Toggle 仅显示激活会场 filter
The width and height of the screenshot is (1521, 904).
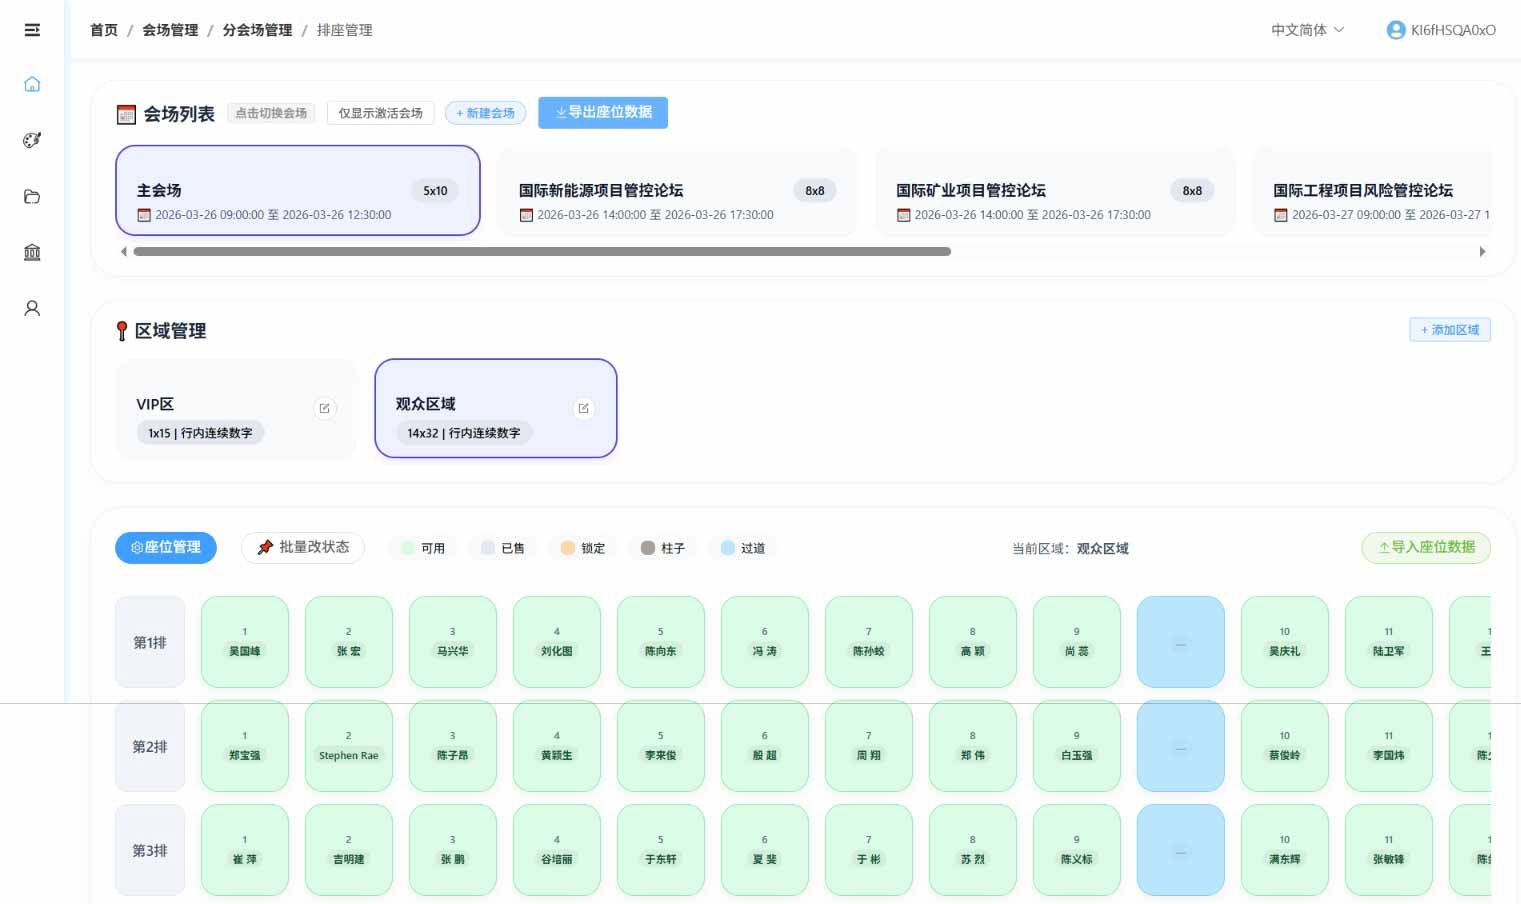tap(380, 113)
